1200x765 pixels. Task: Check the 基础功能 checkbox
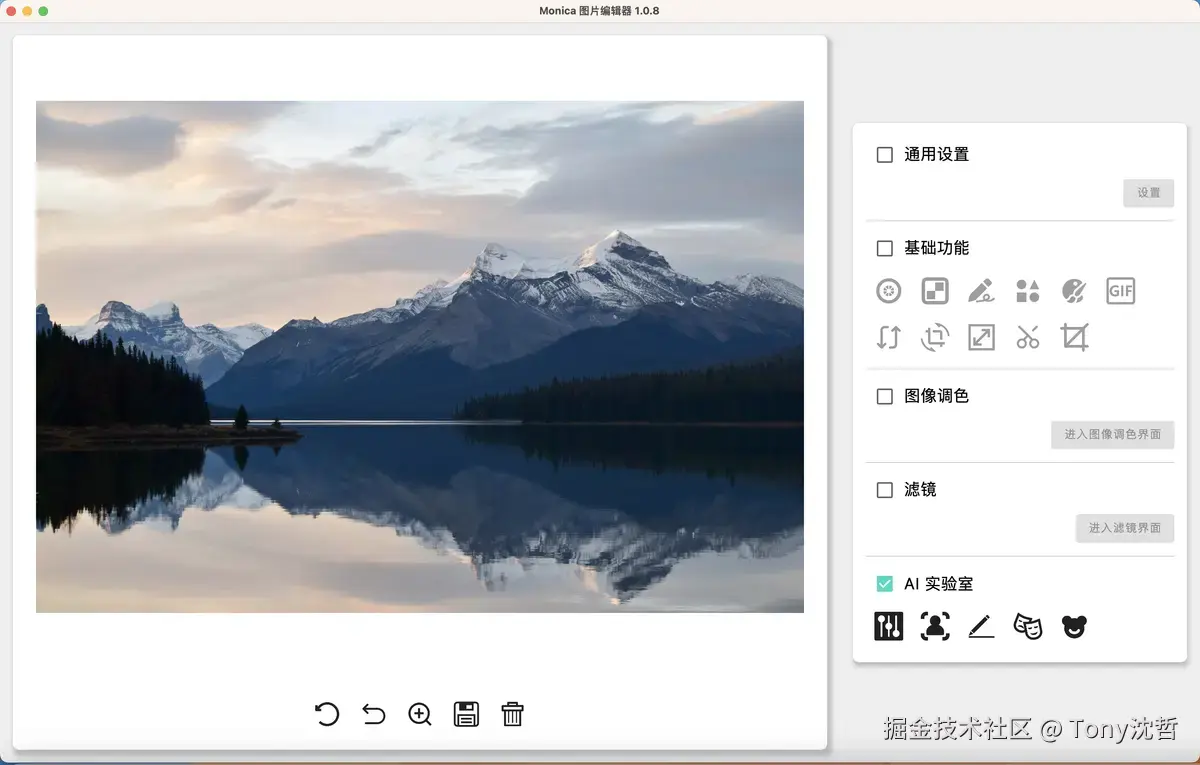pos(884,248)
